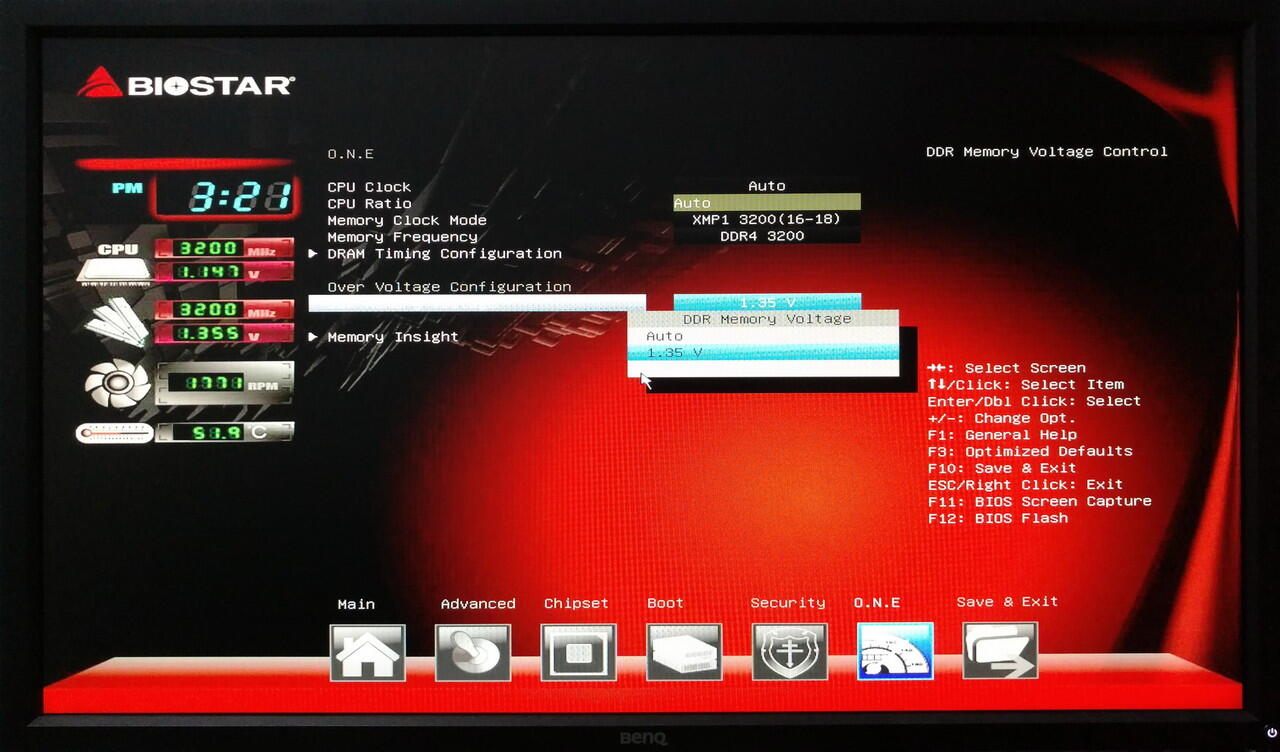The height and width of the screenshot is (752, 1280).
Task: Click the 3:21 clock display
Action: coord(225,196)
